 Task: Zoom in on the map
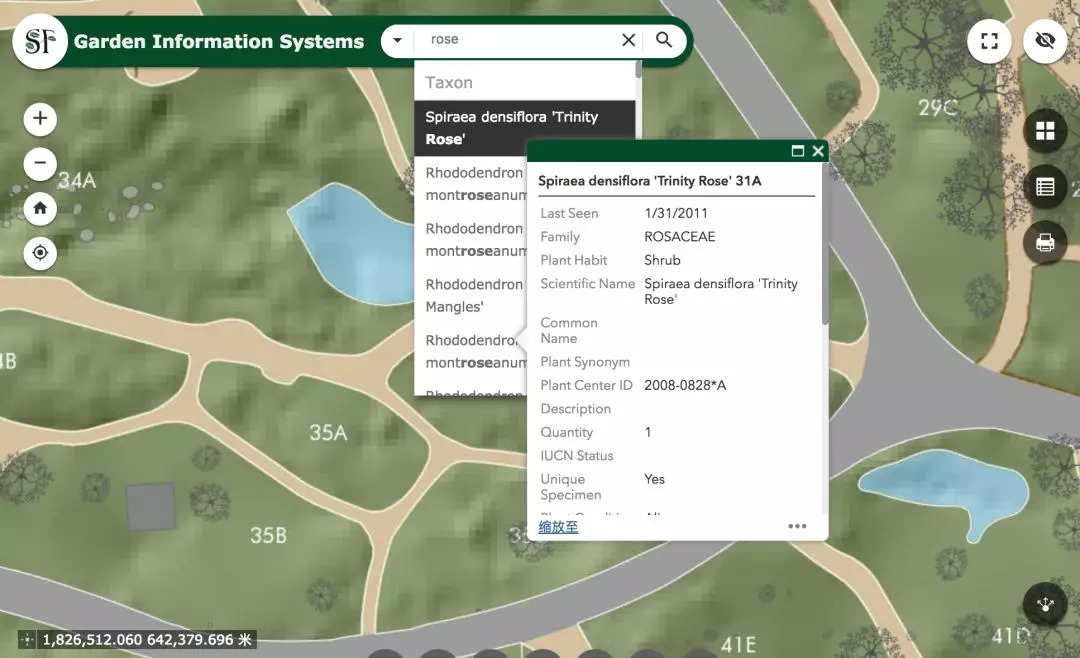point(40,119)
